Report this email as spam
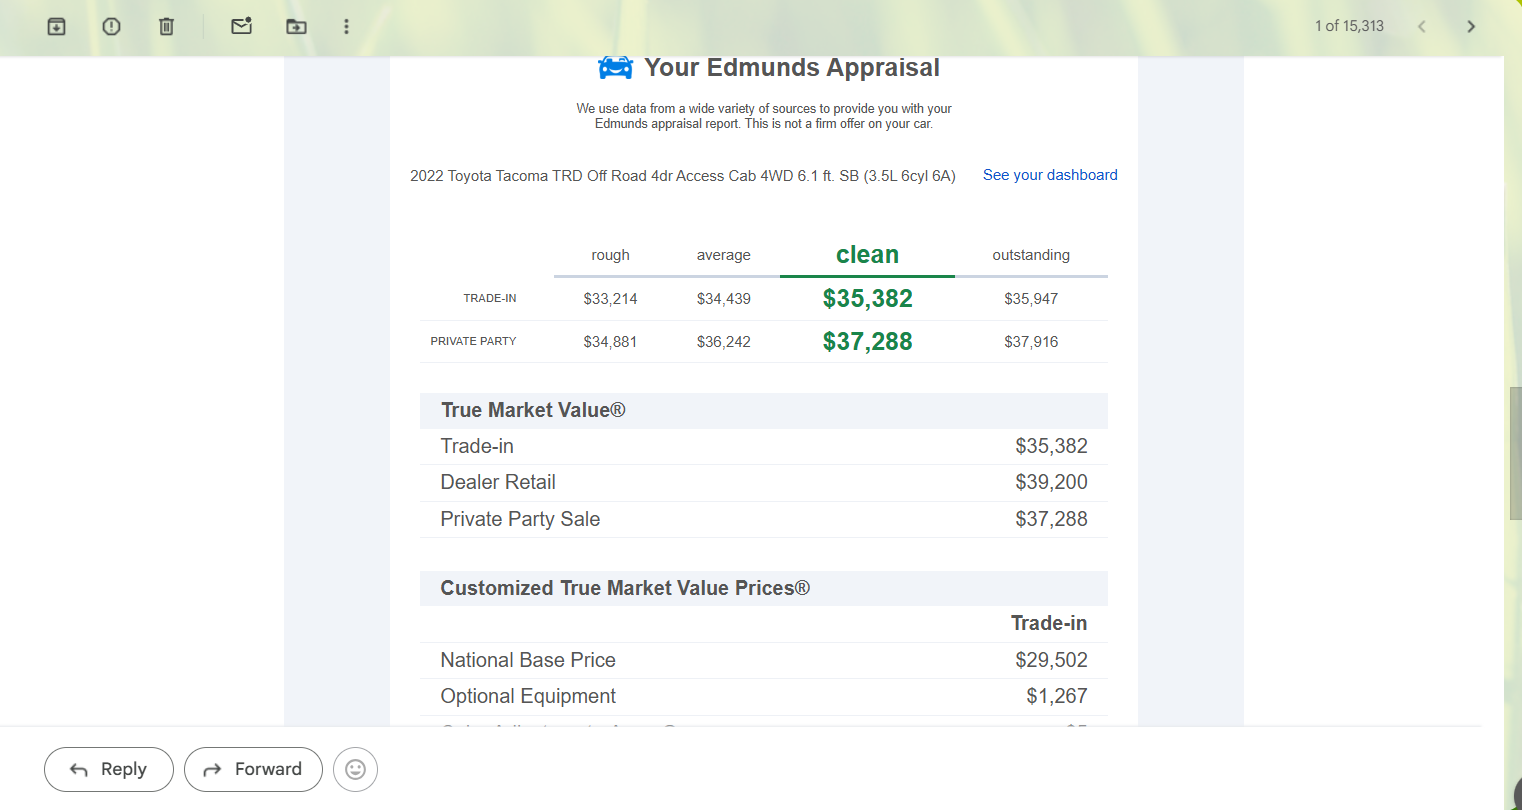Viewport: 1522px width, 810px height. pos(111,26)
